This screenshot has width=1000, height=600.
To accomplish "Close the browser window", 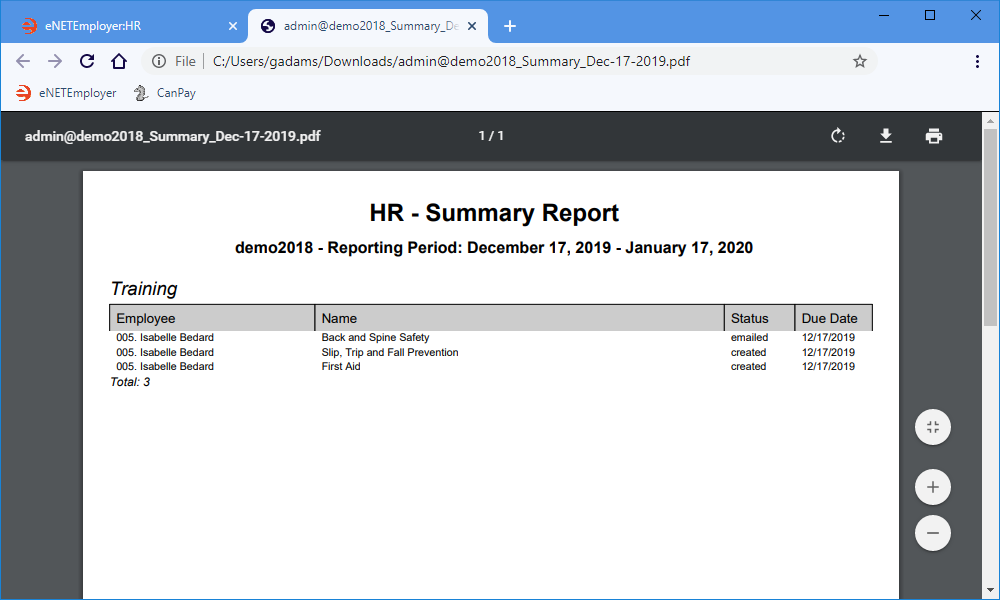I will (976, 15).
